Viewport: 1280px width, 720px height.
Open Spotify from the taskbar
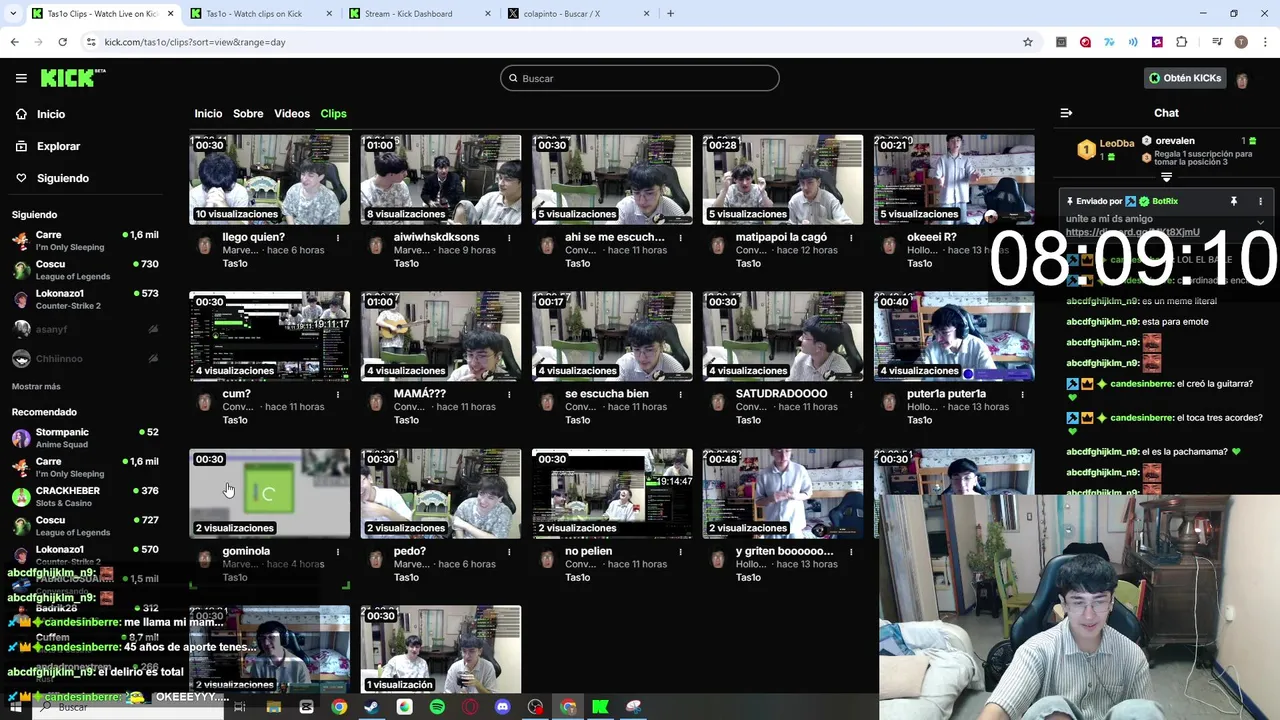point(437,707)
